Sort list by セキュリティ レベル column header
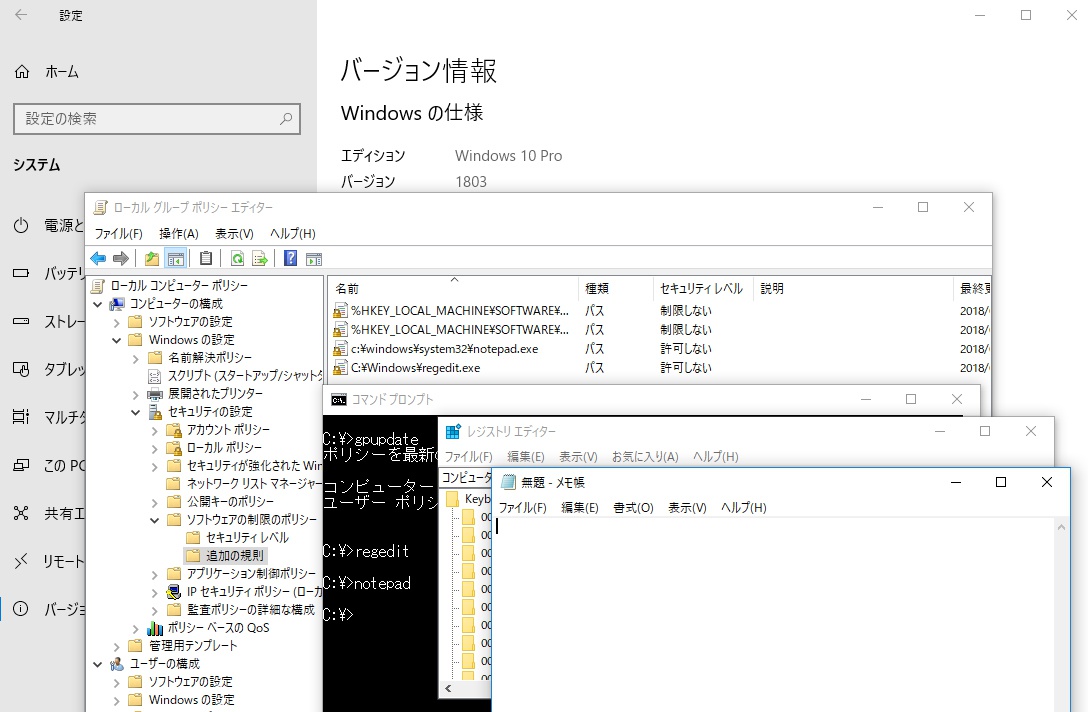 click(x=703, y=288)
